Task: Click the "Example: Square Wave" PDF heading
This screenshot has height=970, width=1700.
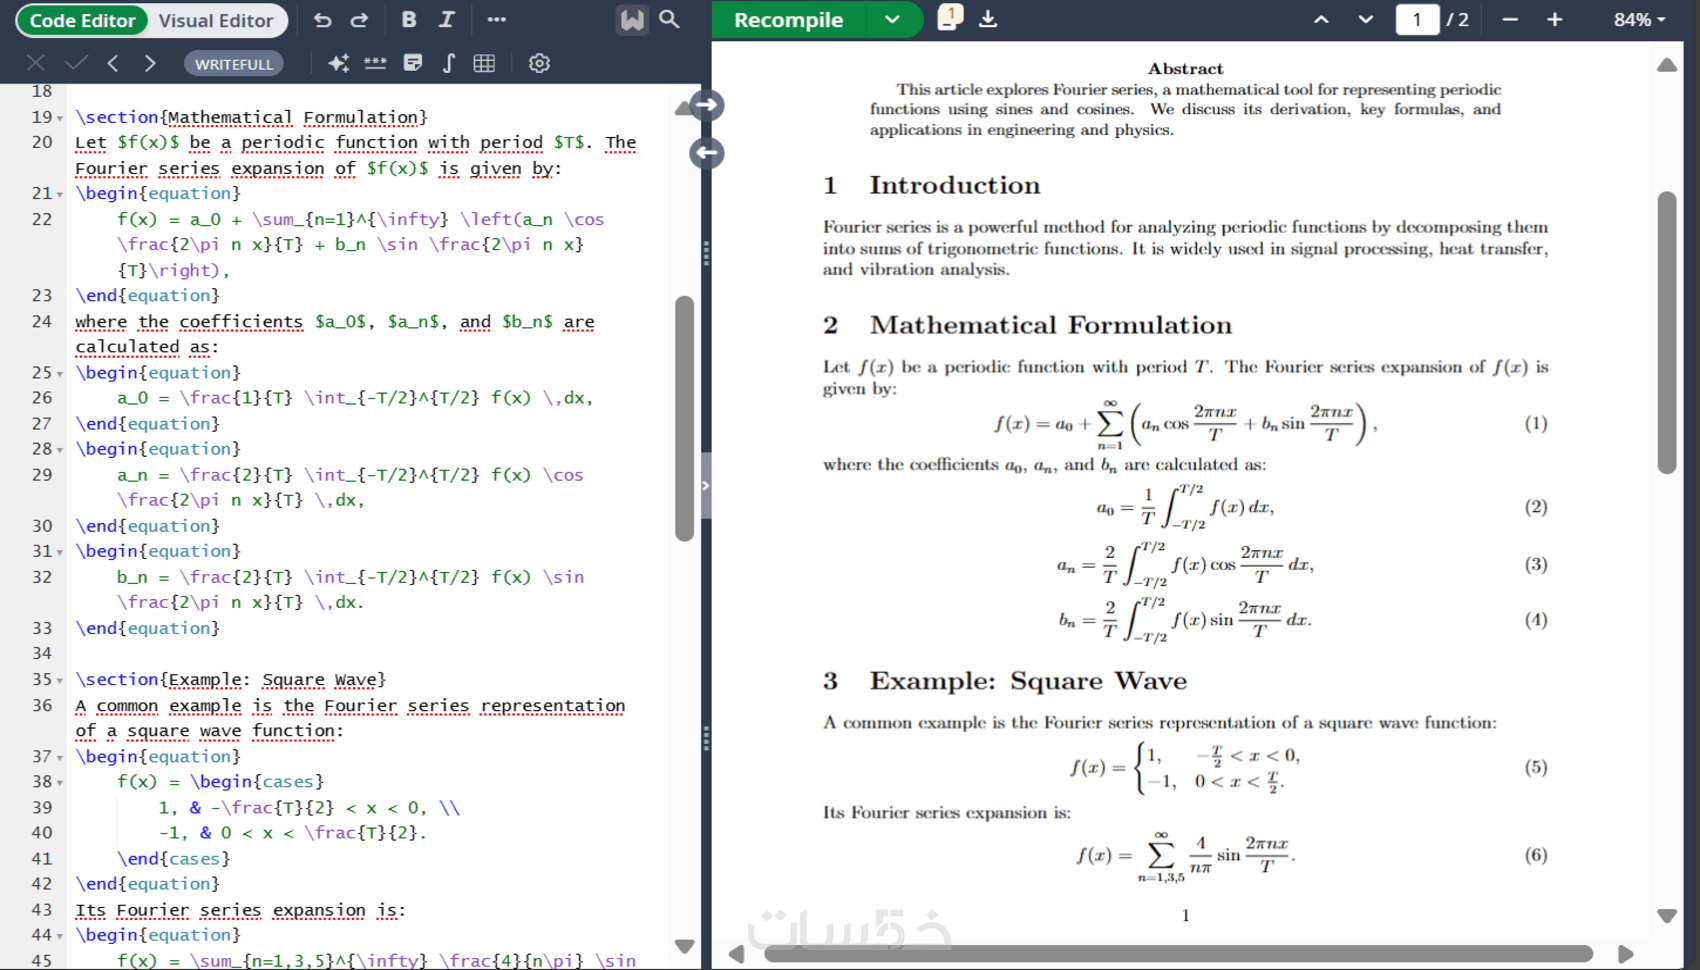Action: tap(1029, 681)
